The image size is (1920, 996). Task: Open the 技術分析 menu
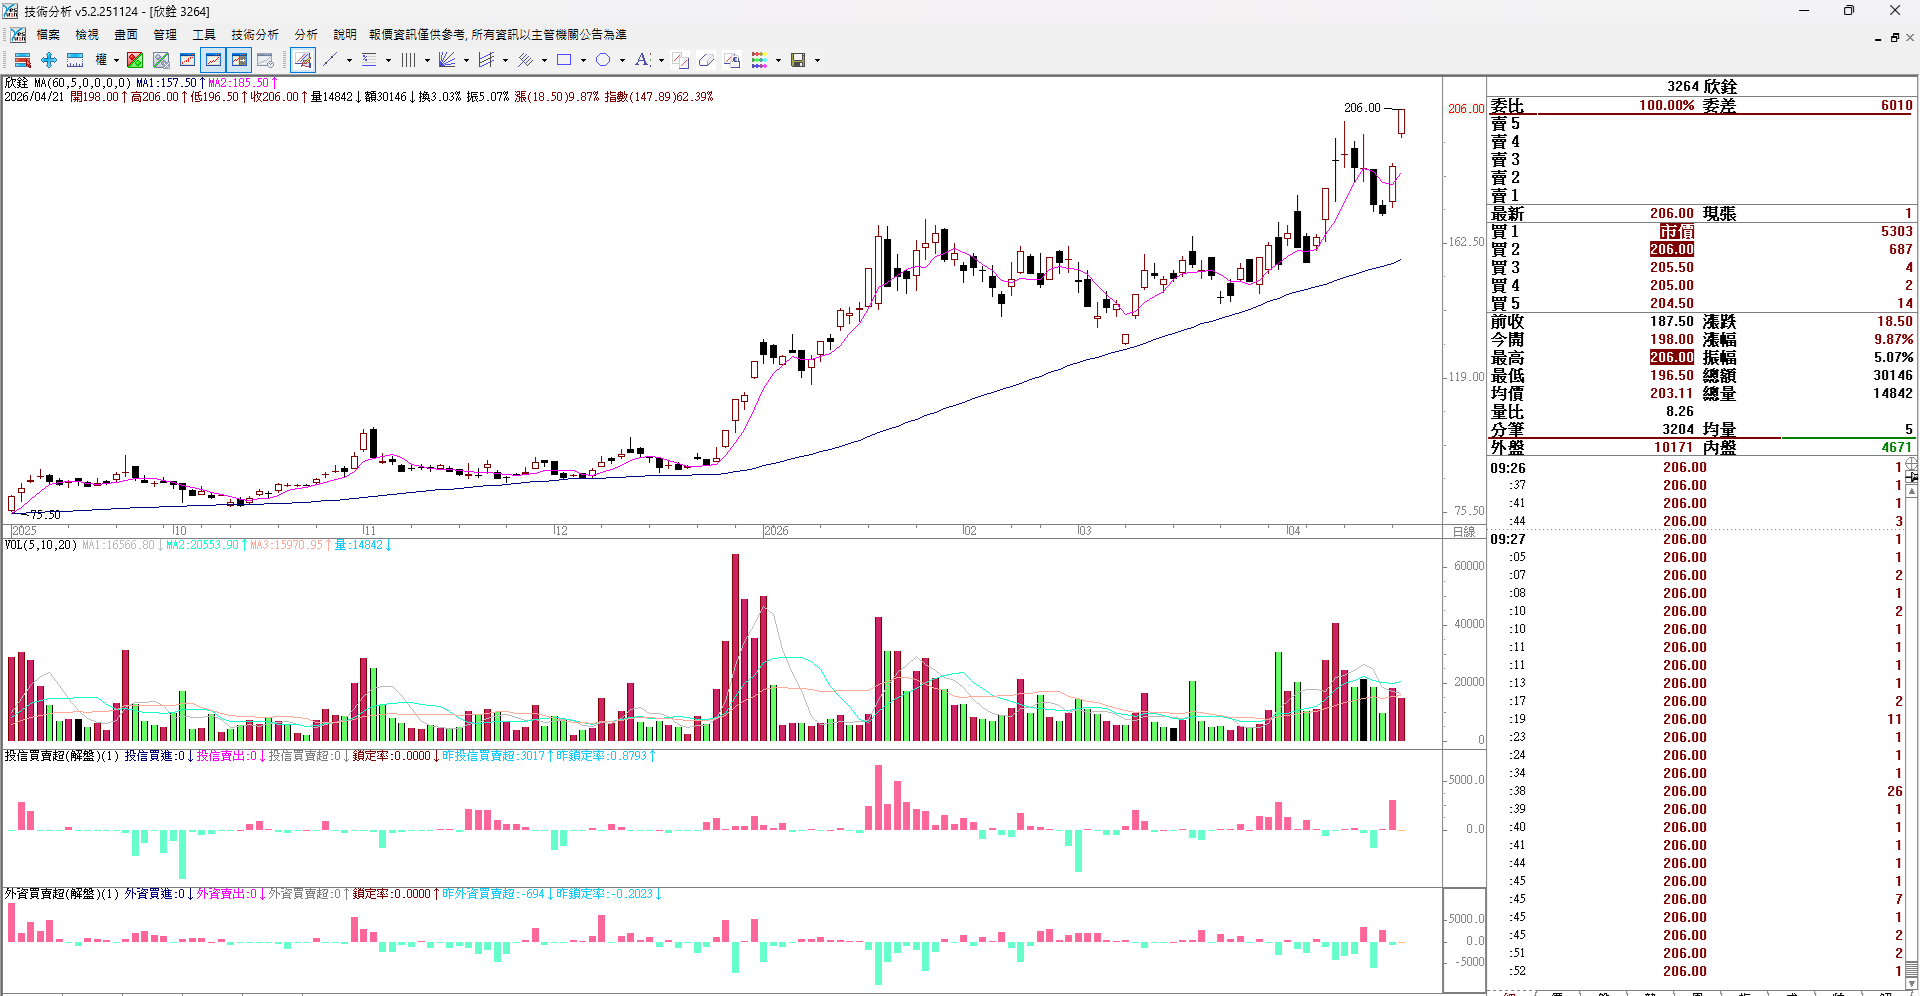[x=255, y=35]
